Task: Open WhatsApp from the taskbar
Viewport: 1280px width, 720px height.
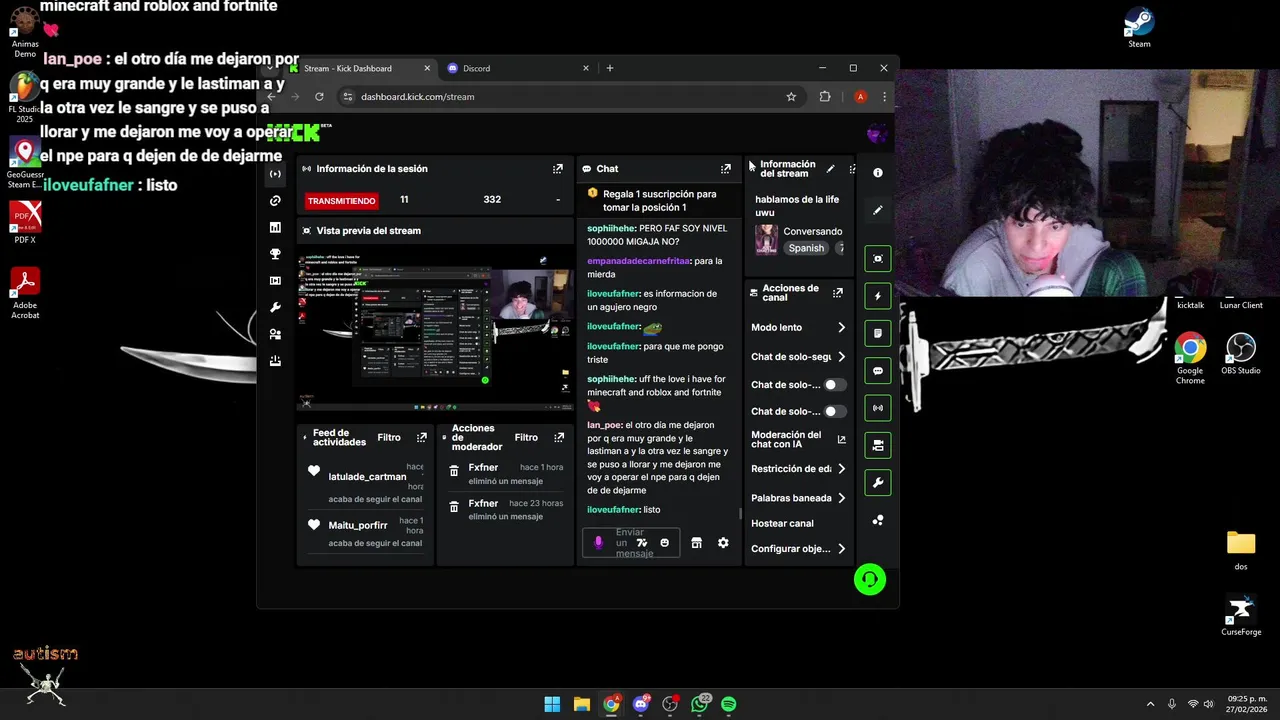Action: click(x=700, y=704)
